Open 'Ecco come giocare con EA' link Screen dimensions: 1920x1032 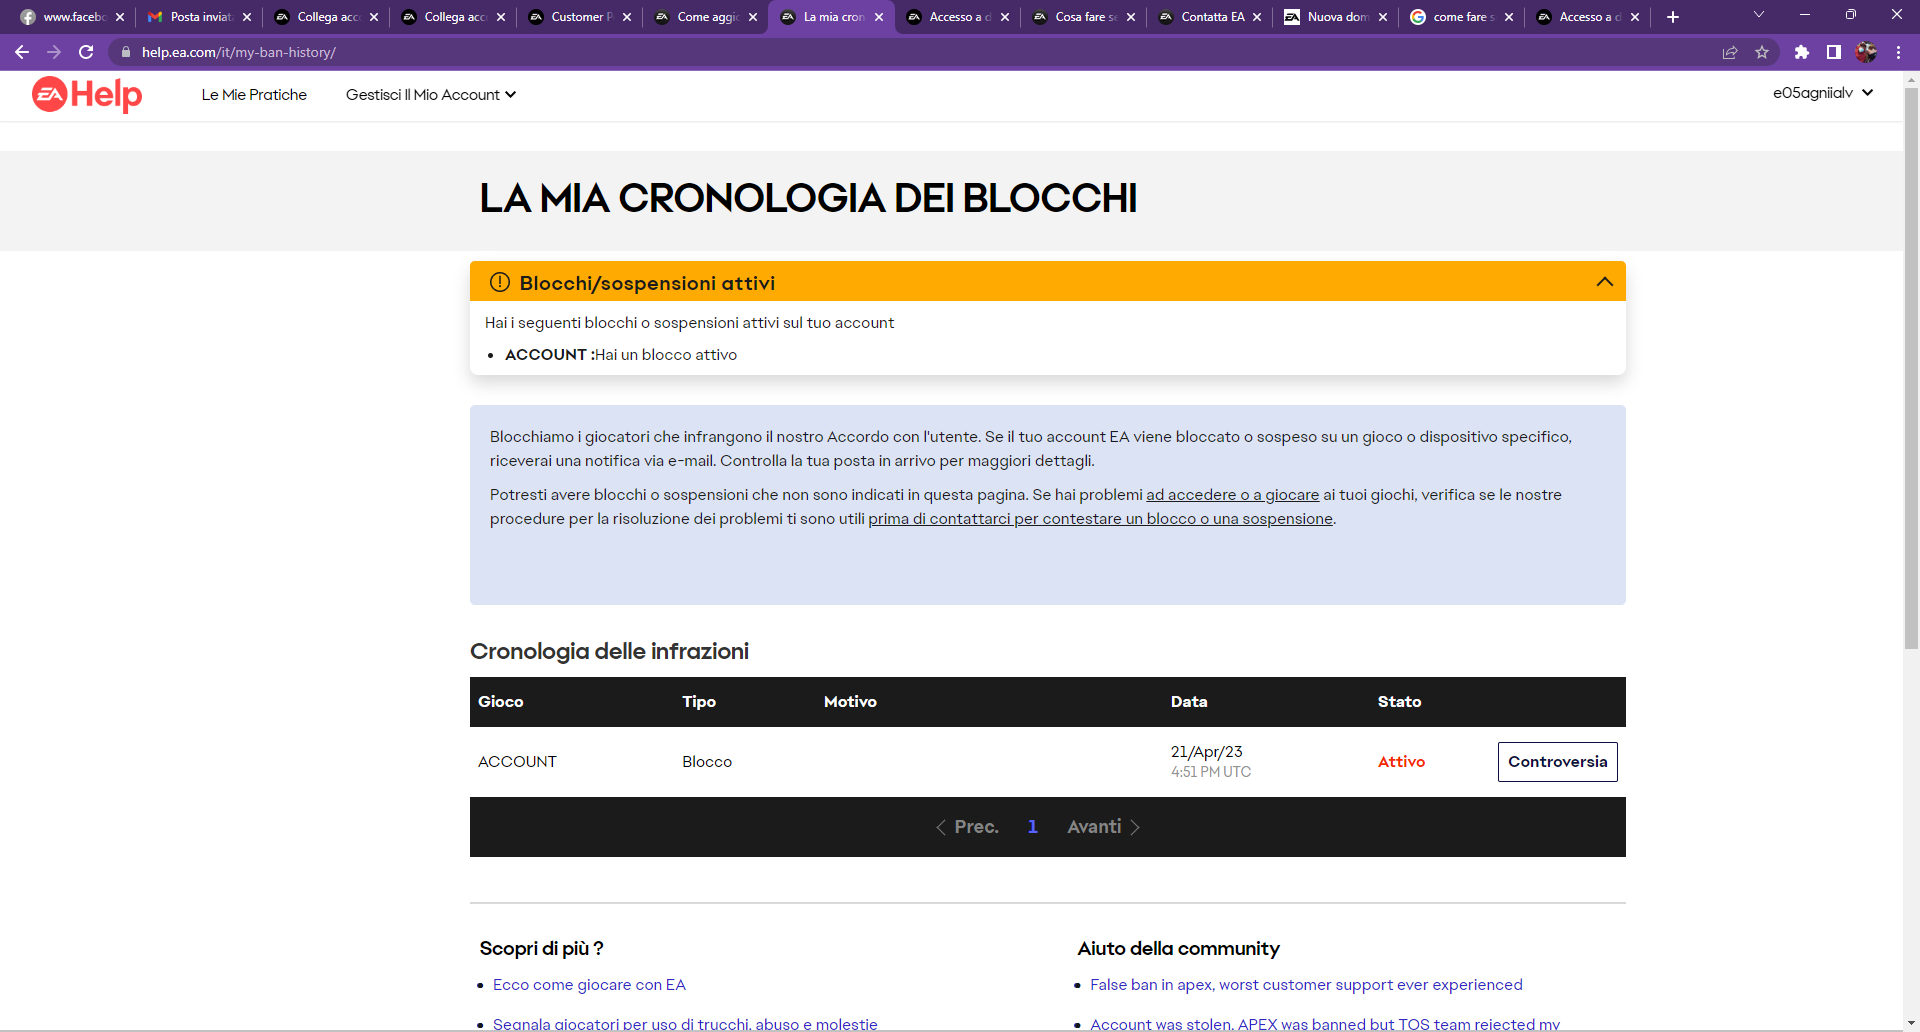pyautogui.click(x=589, y=985)
